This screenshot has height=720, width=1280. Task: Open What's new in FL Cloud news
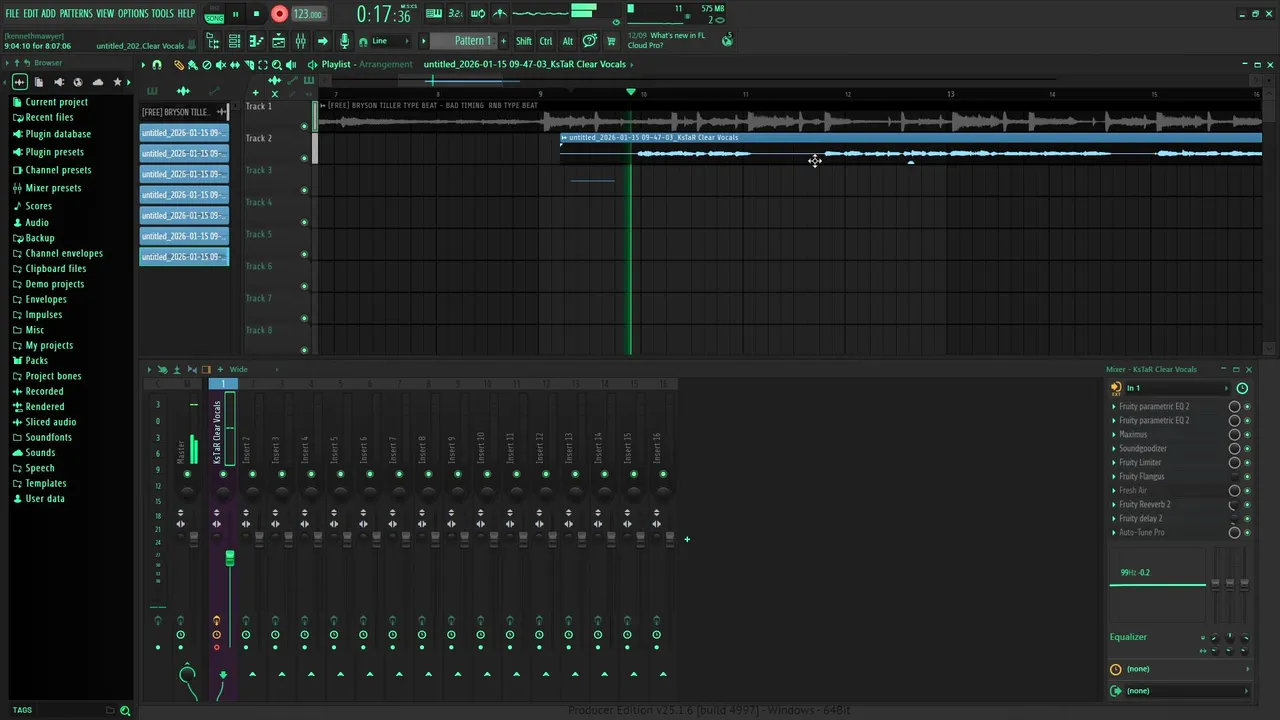tap(666, 40)
